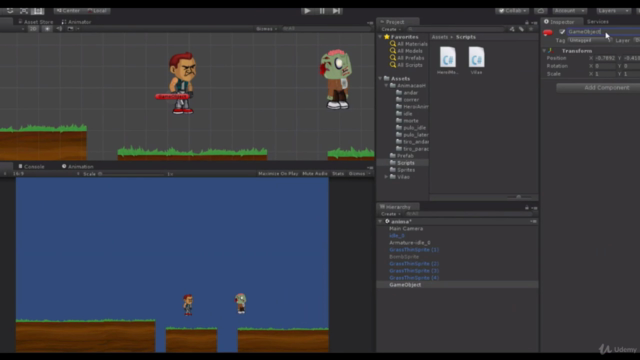Select the hero character in Scene
This screenshot has height=360, width=640.
click(x=182, y=83)
